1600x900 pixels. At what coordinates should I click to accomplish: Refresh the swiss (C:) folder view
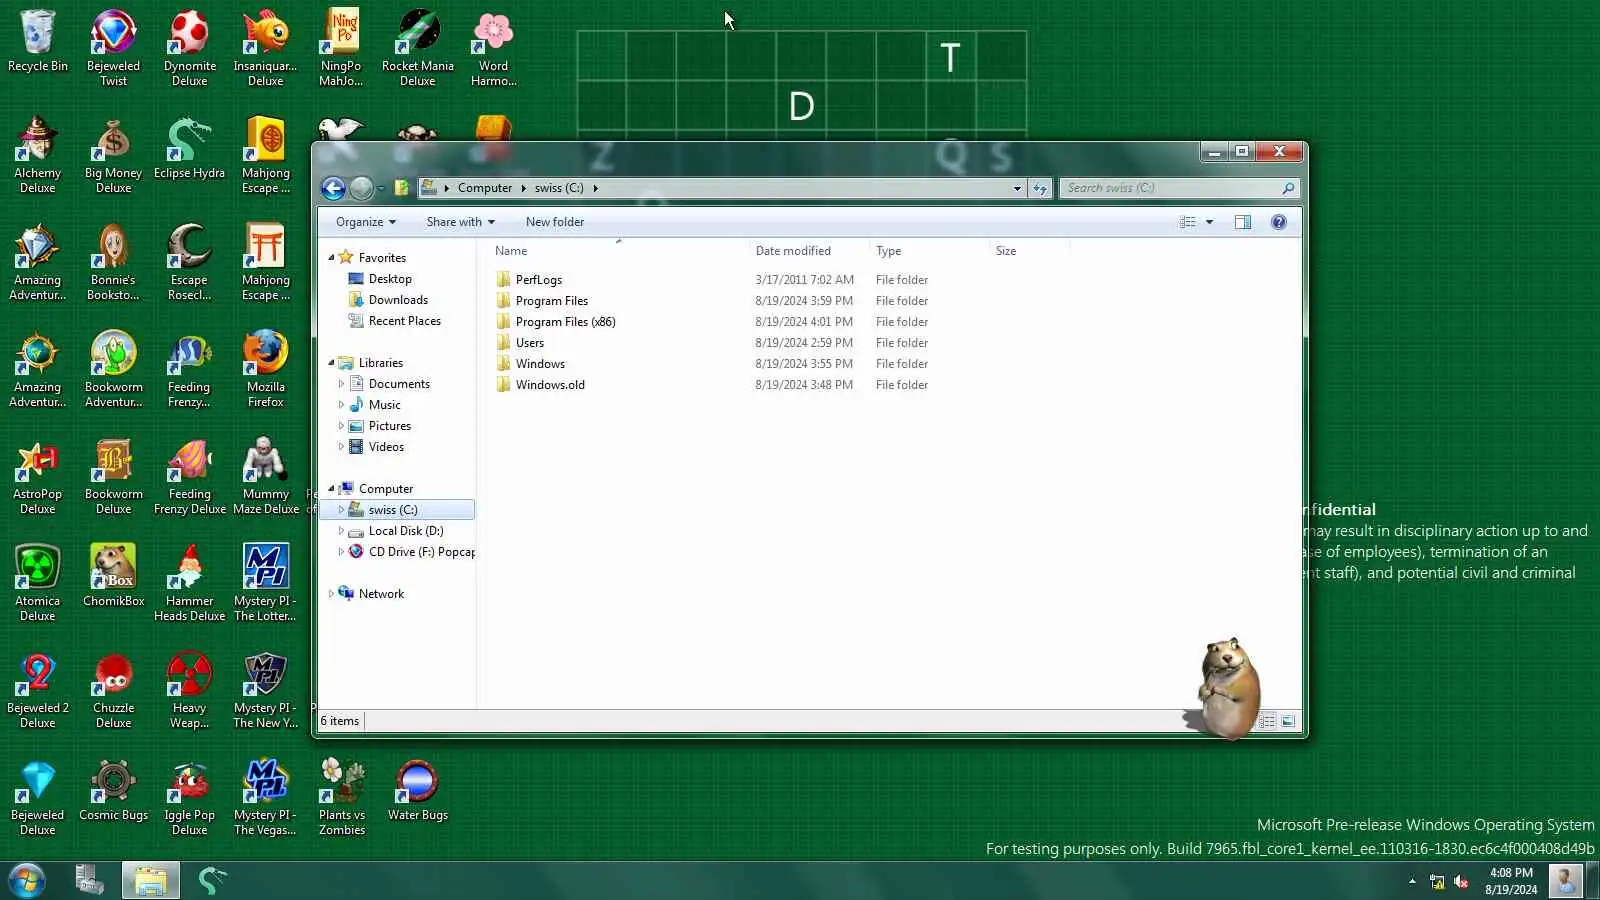click(x=1040, y=188)
